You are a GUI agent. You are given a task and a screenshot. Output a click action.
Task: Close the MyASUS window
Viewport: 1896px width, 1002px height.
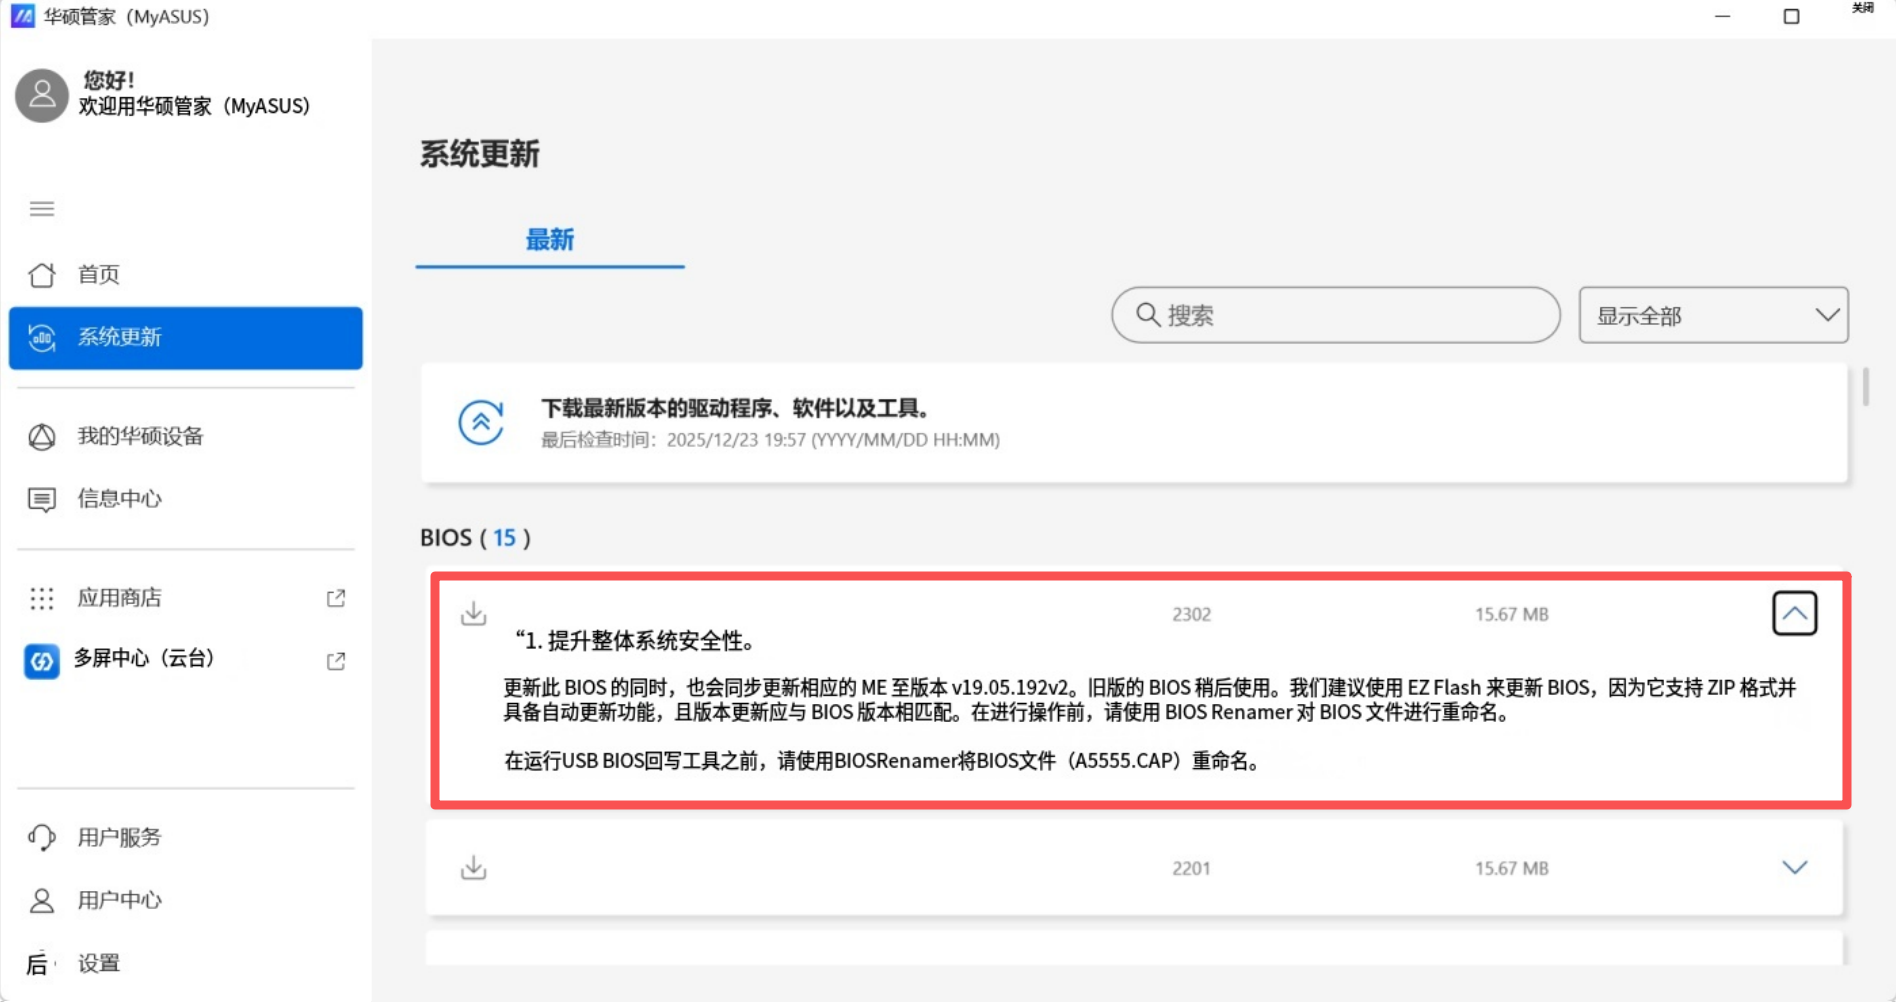point(1862,10)
